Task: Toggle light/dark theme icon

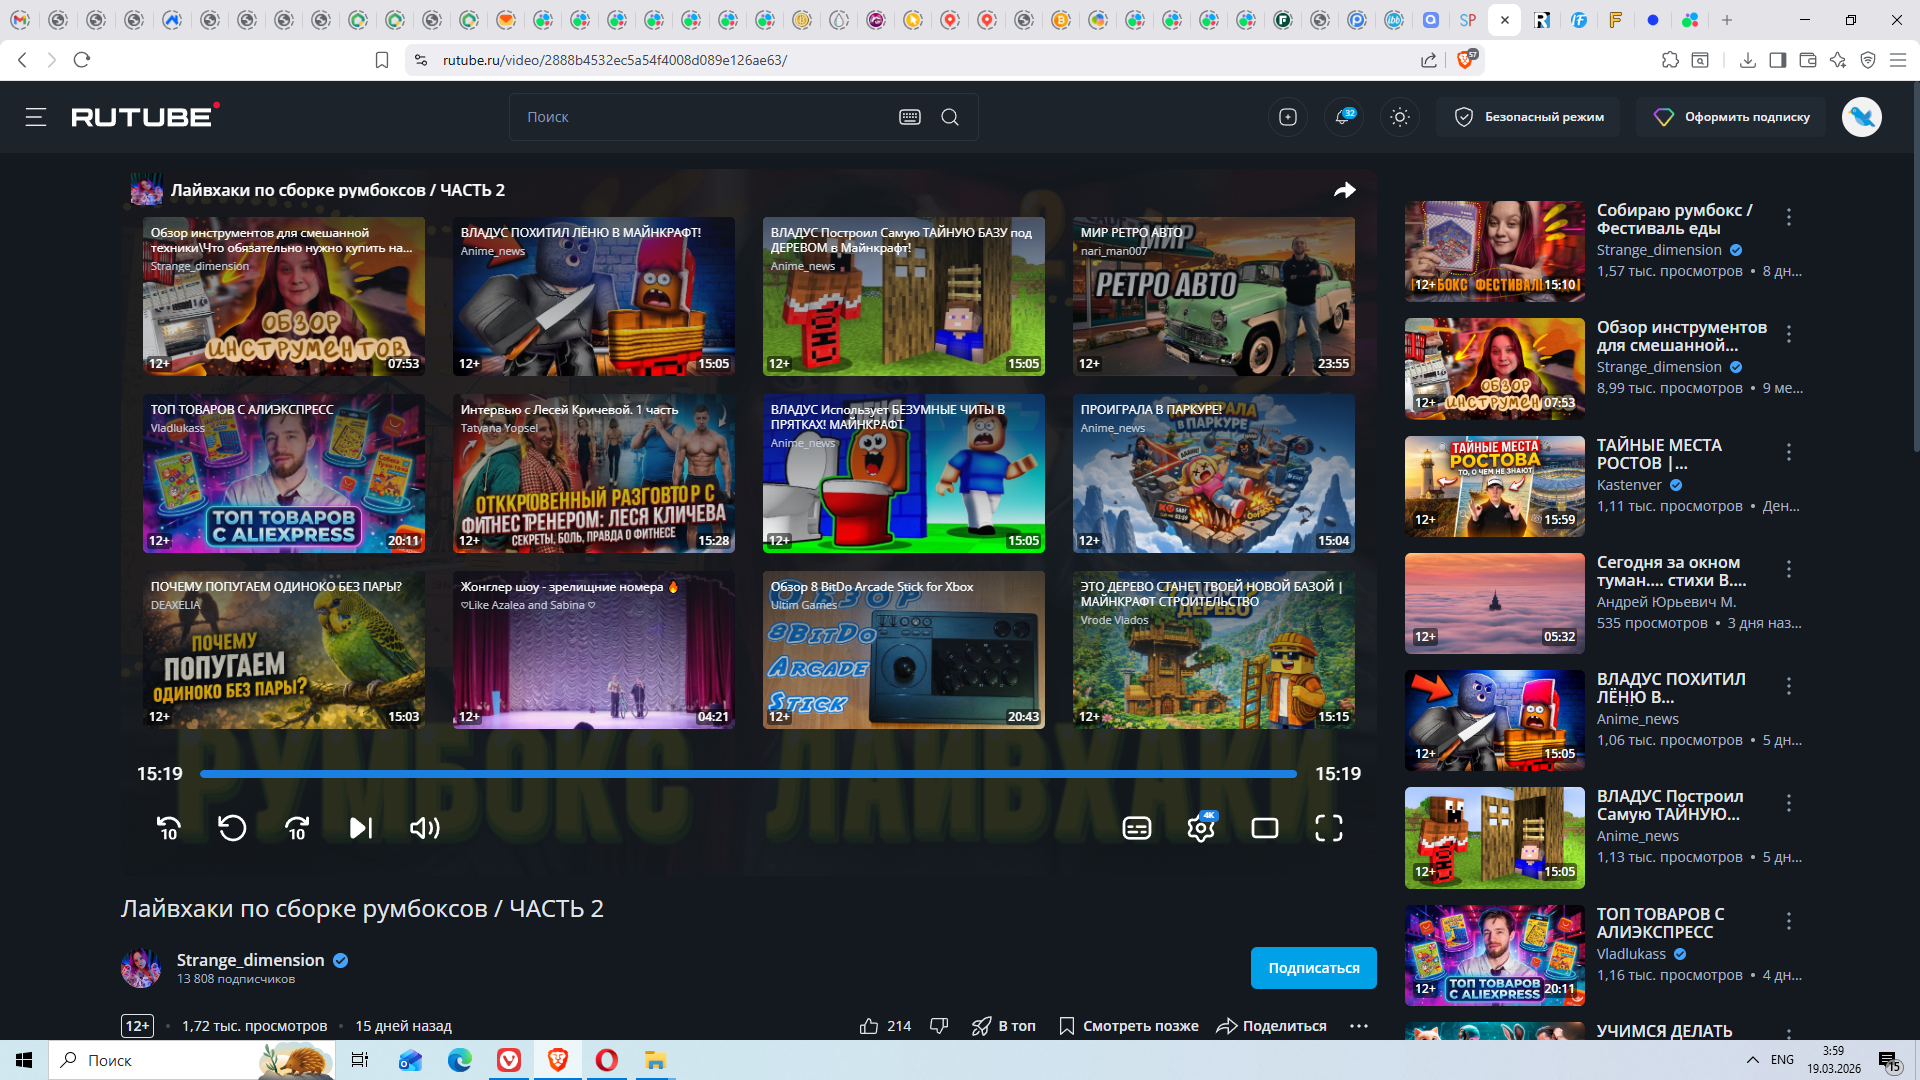Action: 1400,117
